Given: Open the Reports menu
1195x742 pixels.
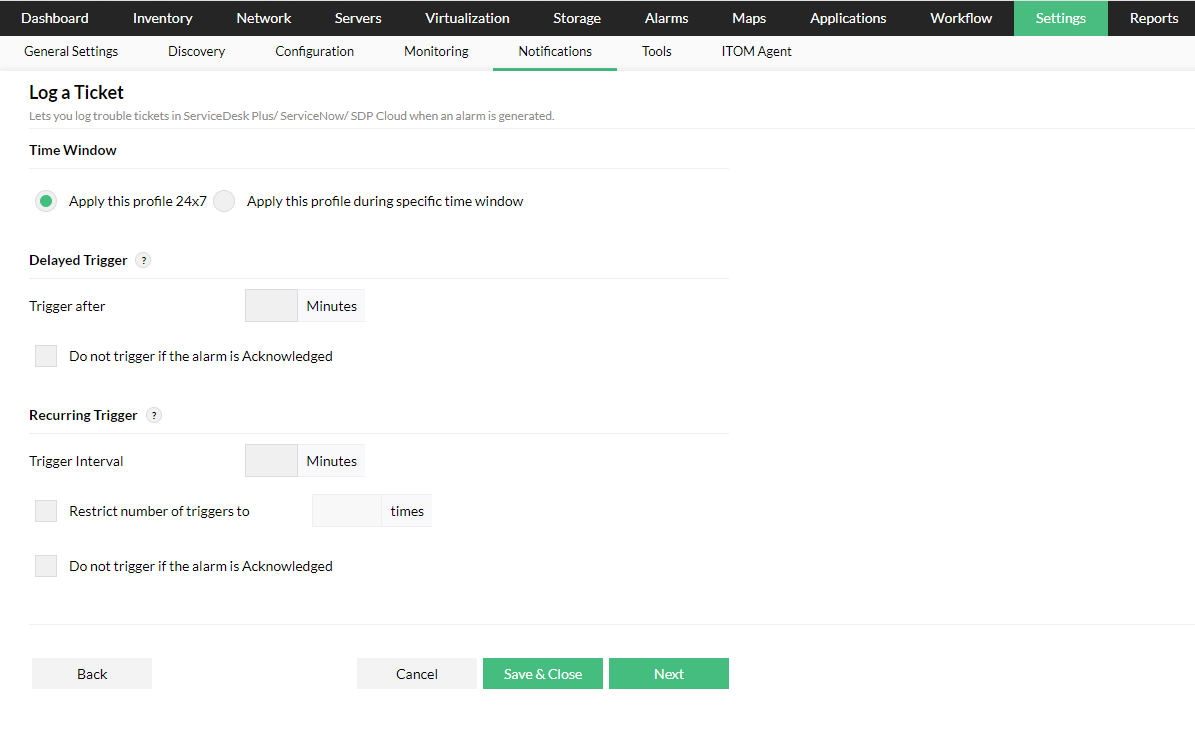Looking at the screenshot, I should tap(1154, 18).
